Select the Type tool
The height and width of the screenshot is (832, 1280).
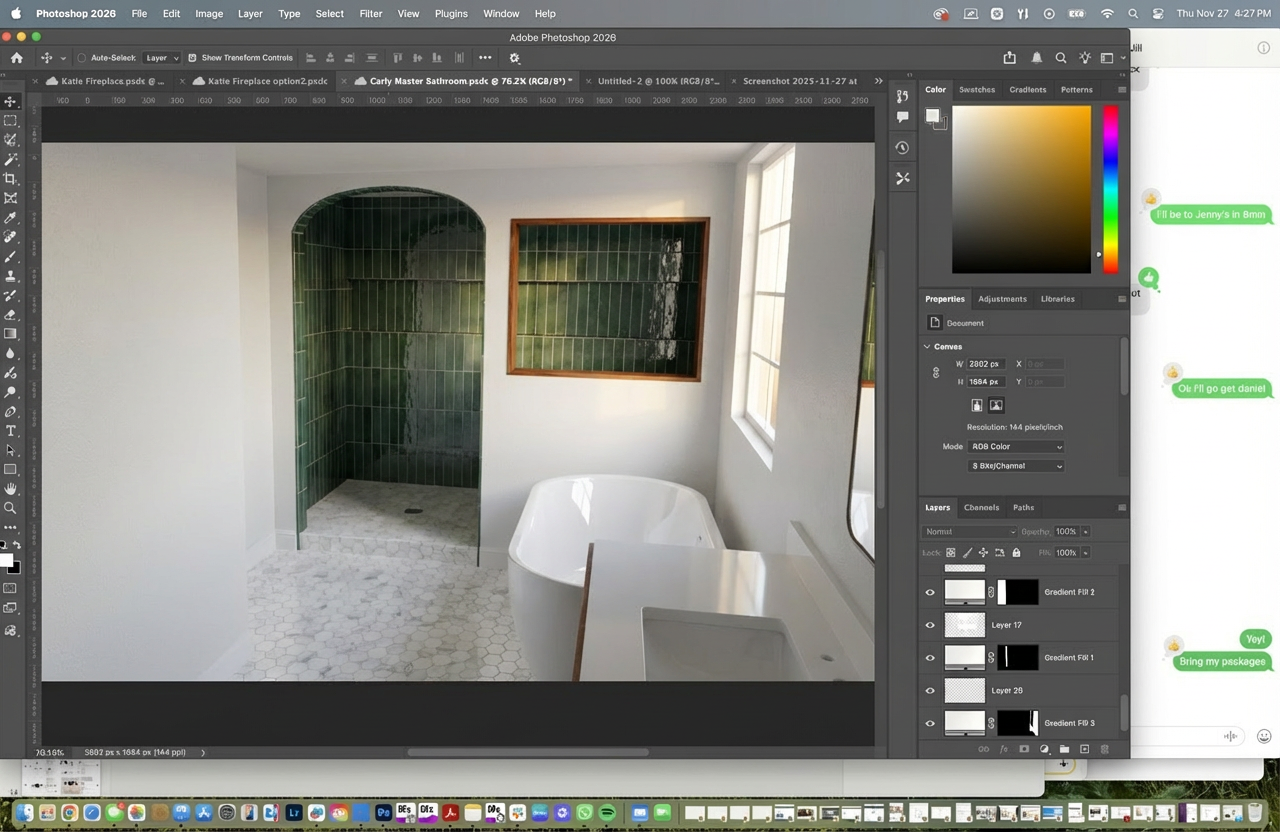(x=10, y=431)
